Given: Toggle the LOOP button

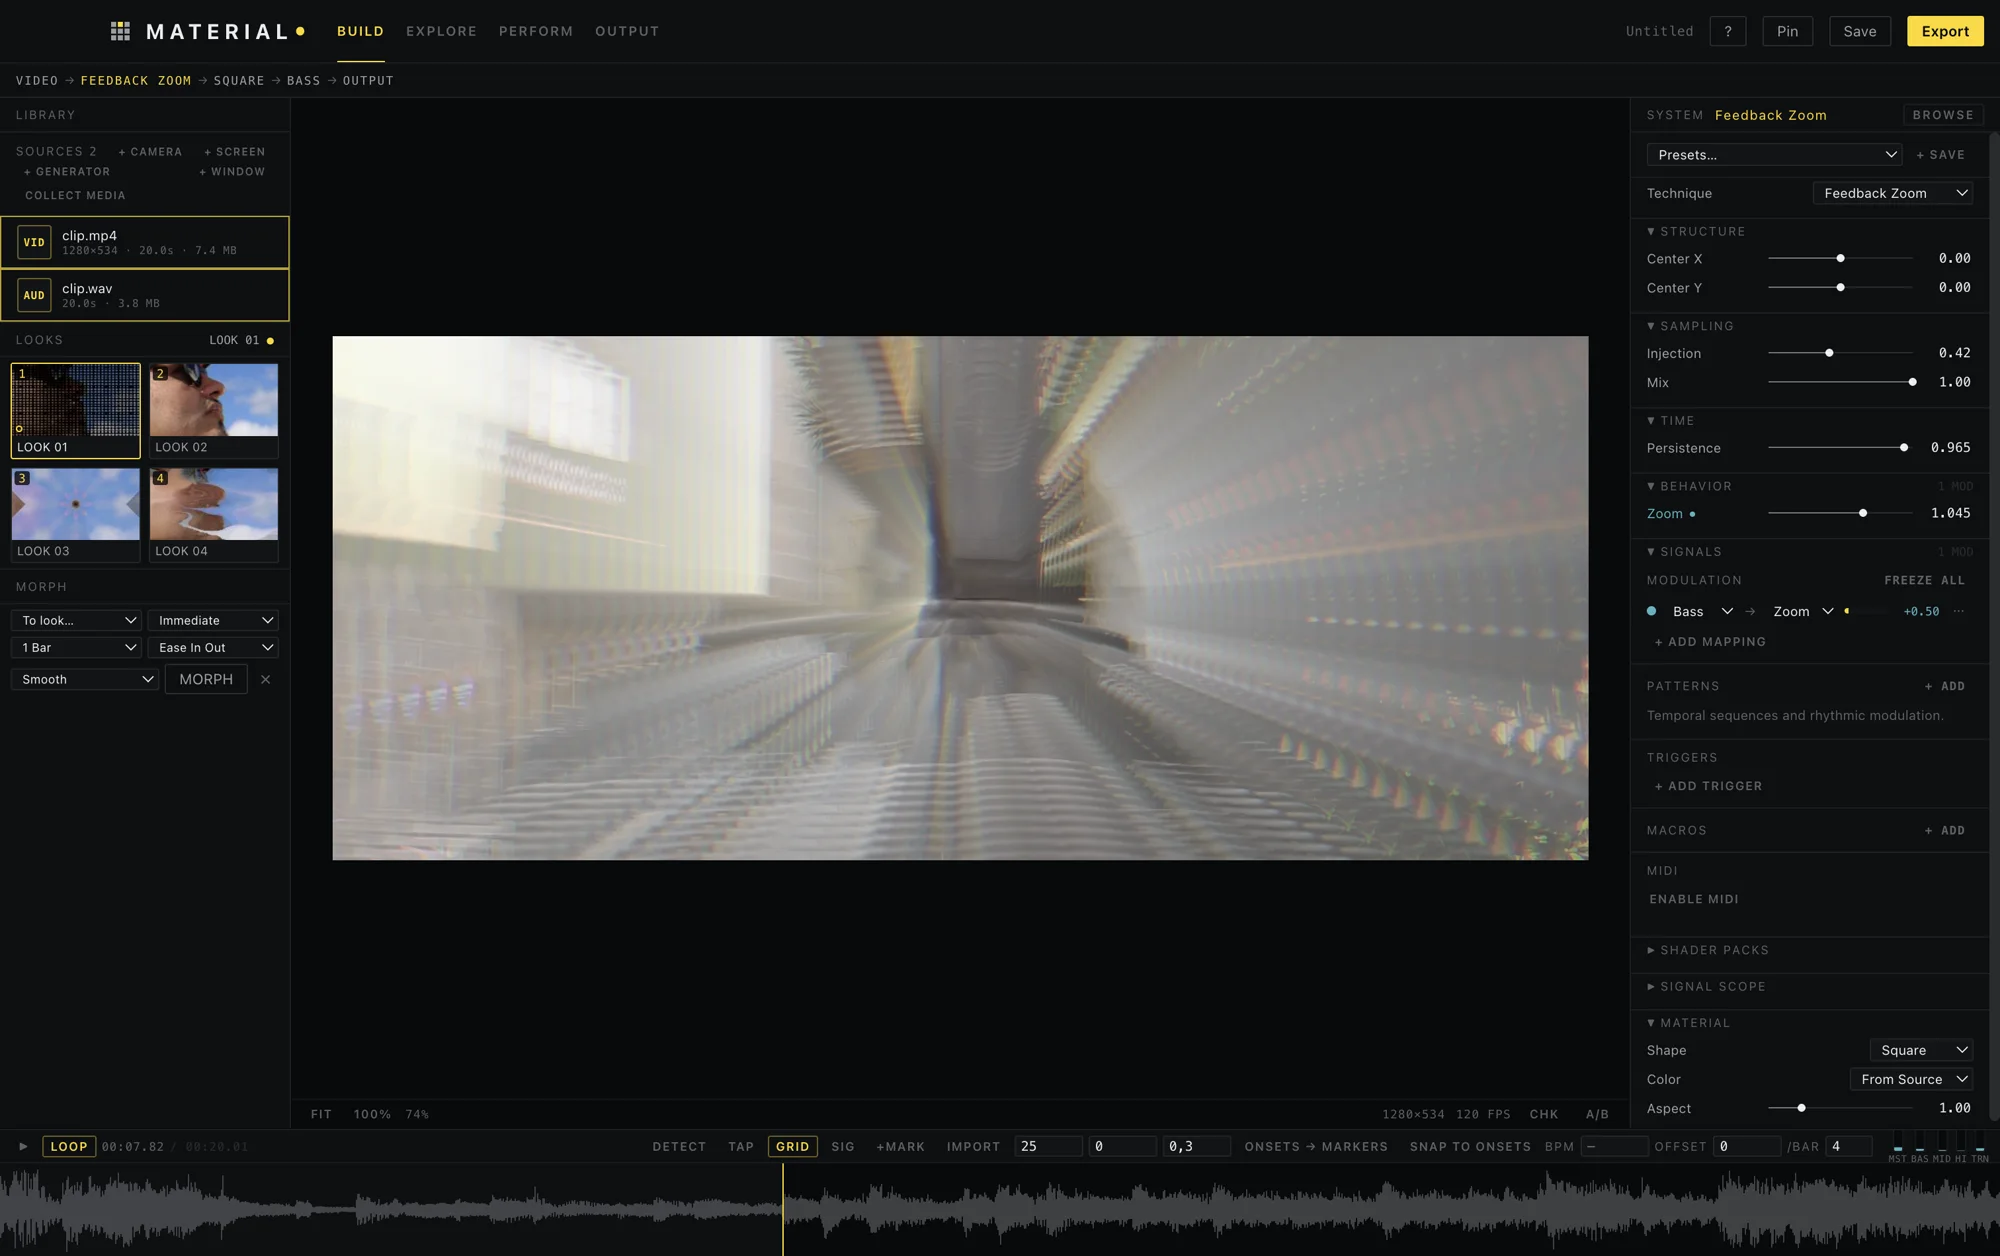Looking at the screenshot, I should 69,1146.
